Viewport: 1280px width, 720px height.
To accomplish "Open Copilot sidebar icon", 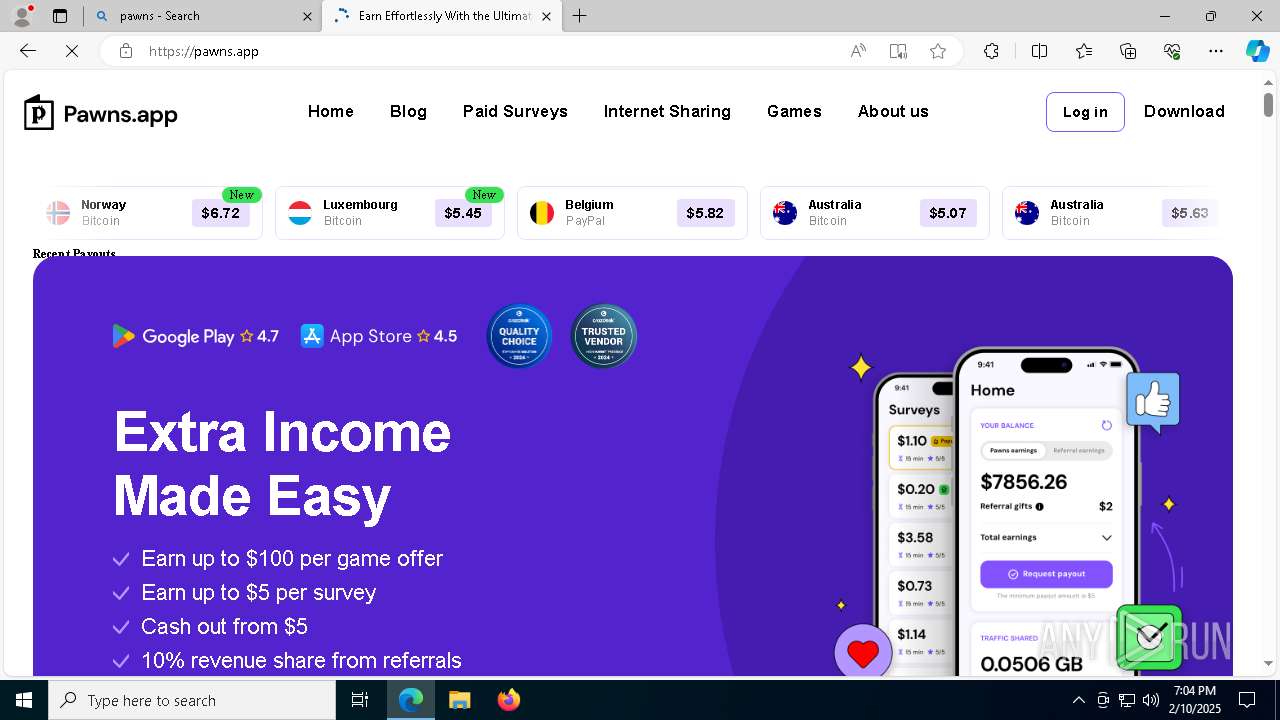I will [1257, 51].
